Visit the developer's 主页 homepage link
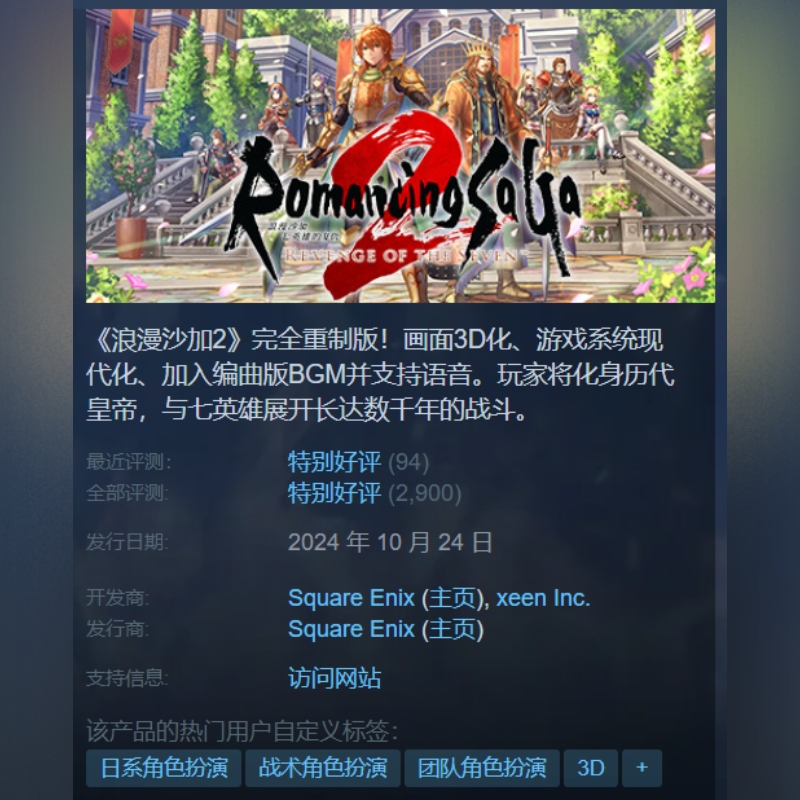Screen dimensions: 800x800 tap(453, 598)
